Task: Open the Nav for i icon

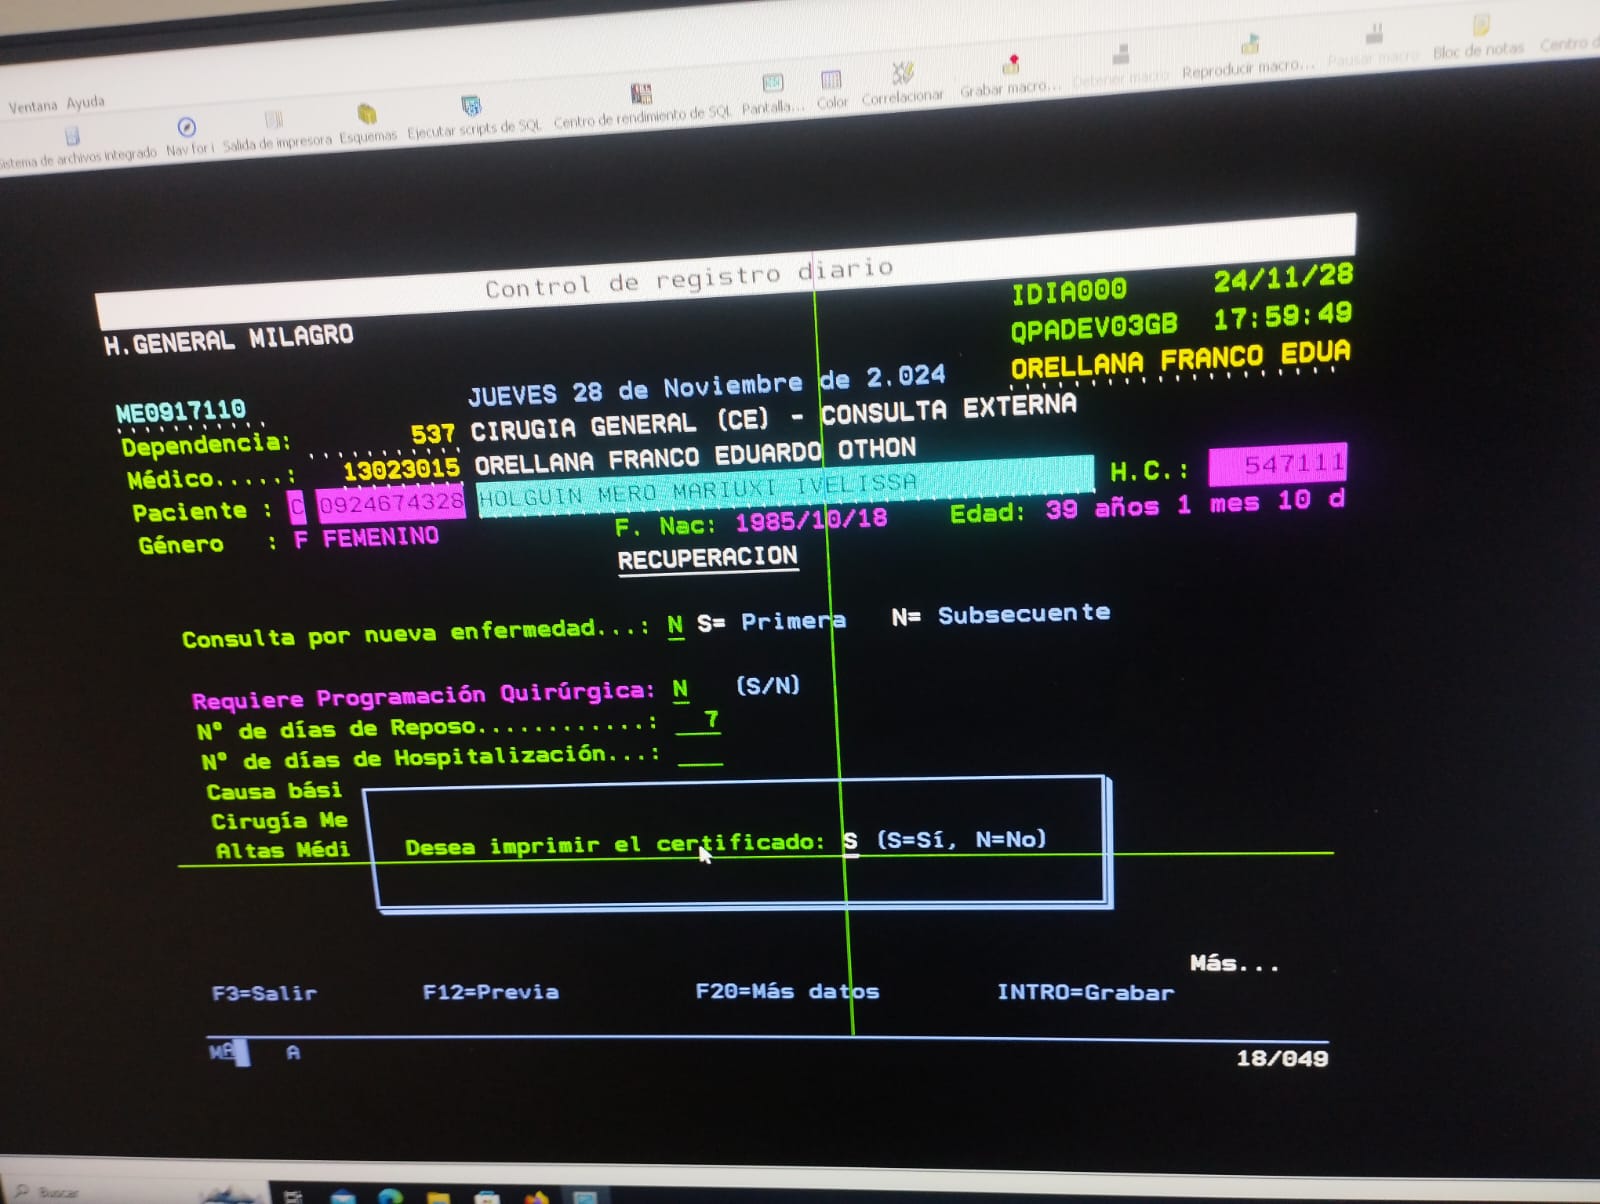Action: [187, 128]
